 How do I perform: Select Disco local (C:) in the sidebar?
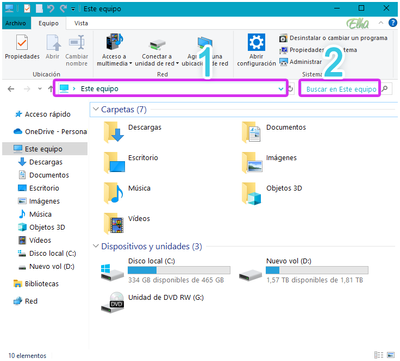(47, 253)
